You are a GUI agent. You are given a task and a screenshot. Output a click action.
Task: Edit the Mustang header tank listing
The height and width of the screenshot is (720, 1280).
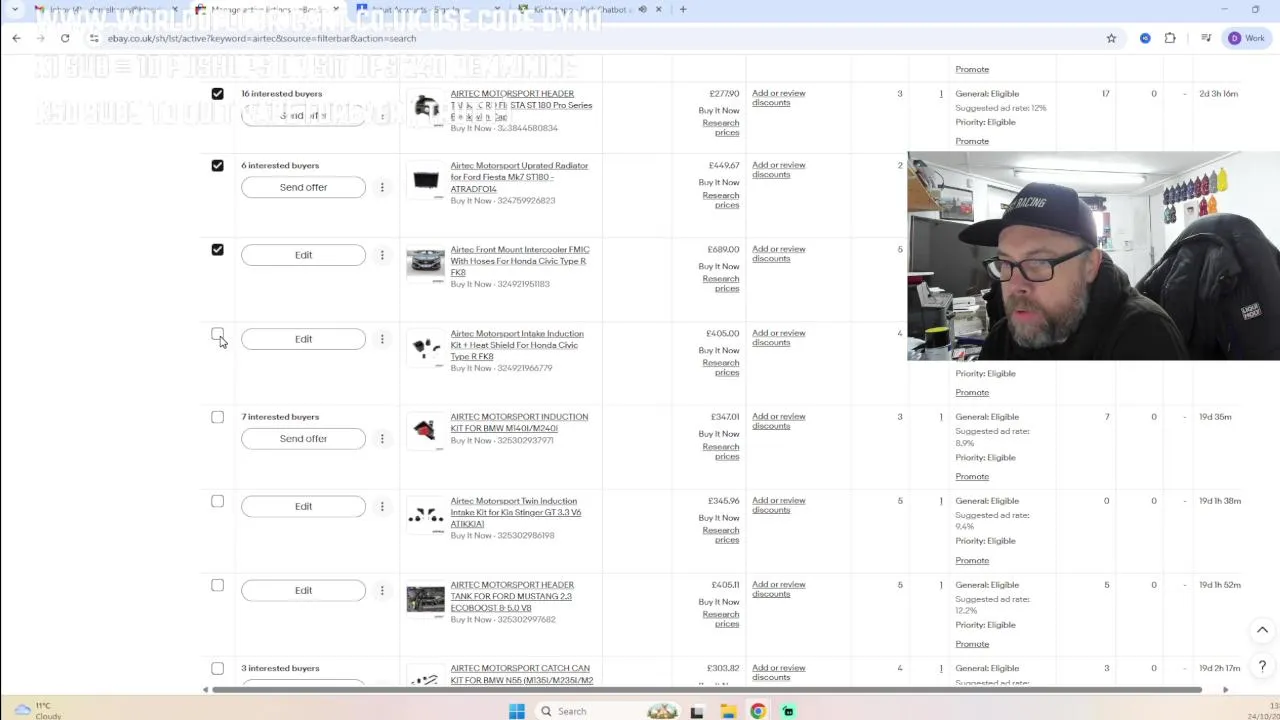pos(303,591)
